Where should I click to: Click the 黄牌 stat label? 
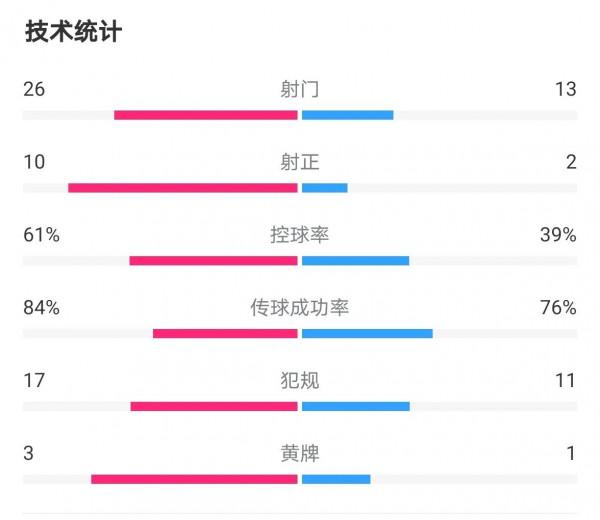point(300,454)
